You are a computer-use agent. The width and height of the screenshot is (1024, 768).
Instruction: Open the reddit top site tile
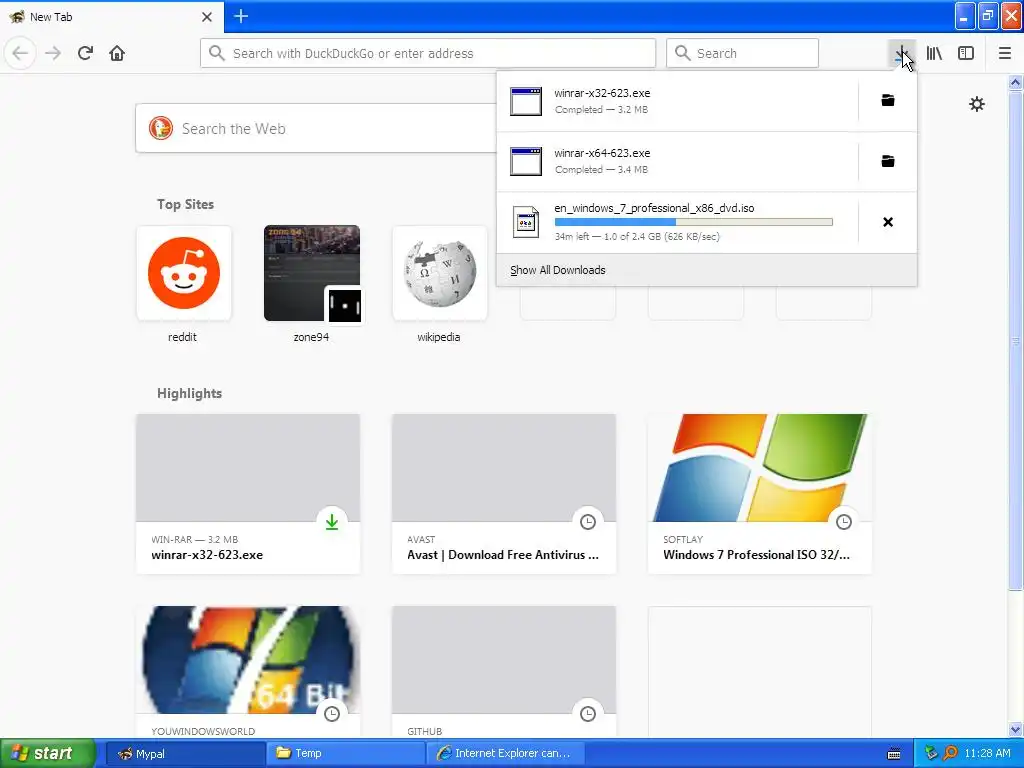point(184,273)
